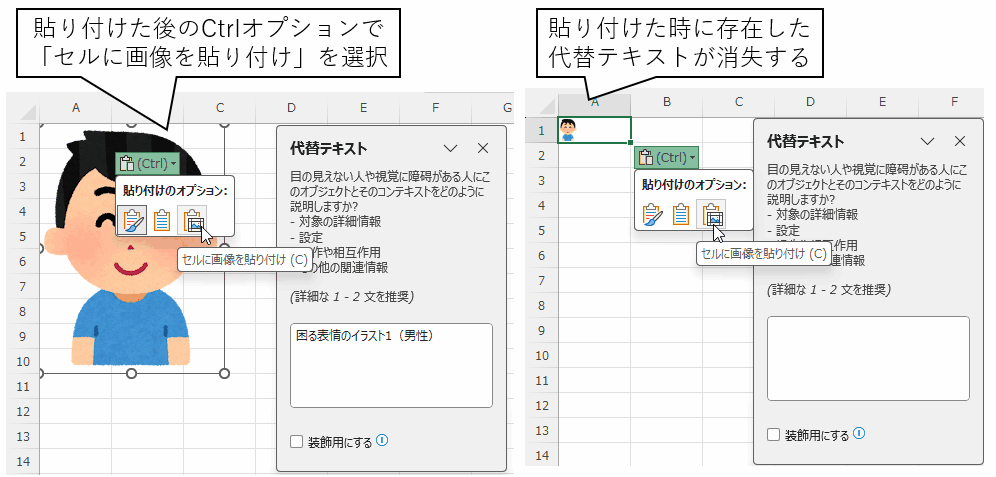Select column F header in left sheet
Viewport: 996px width, 477px height.
click(x=435, y=108)
